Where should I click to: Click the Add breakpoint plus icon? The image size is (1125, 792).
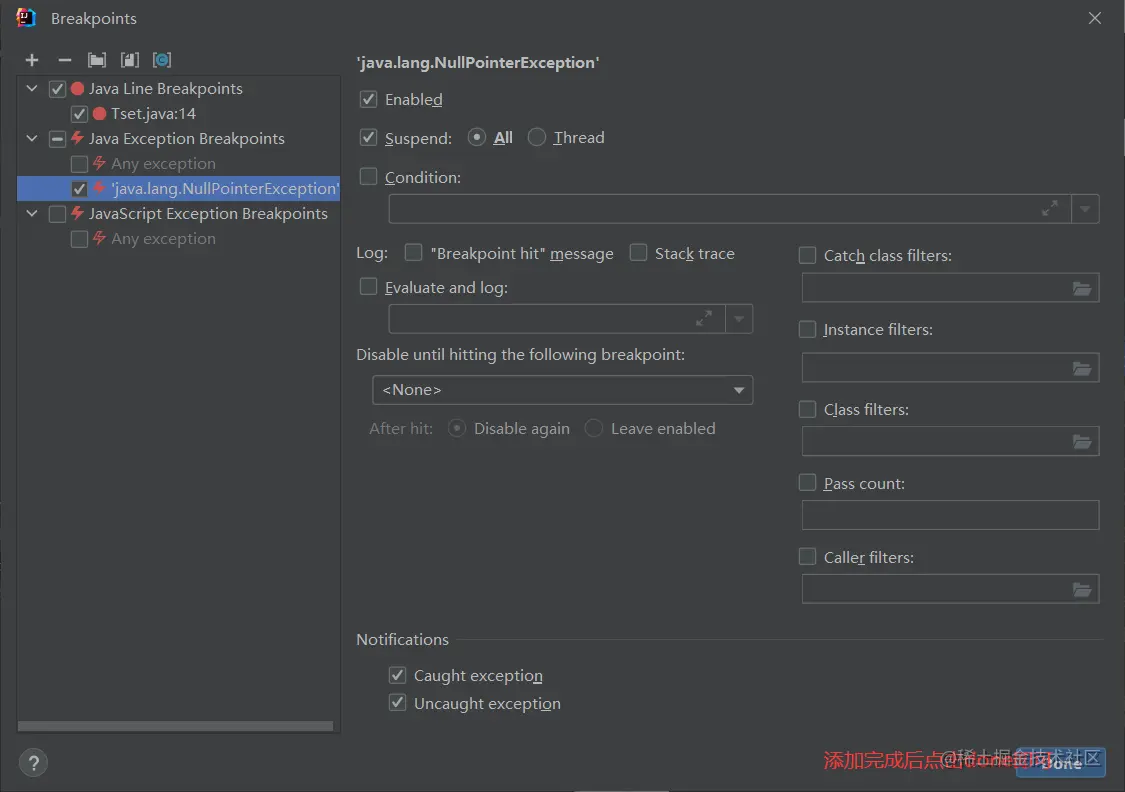(32, 60)
